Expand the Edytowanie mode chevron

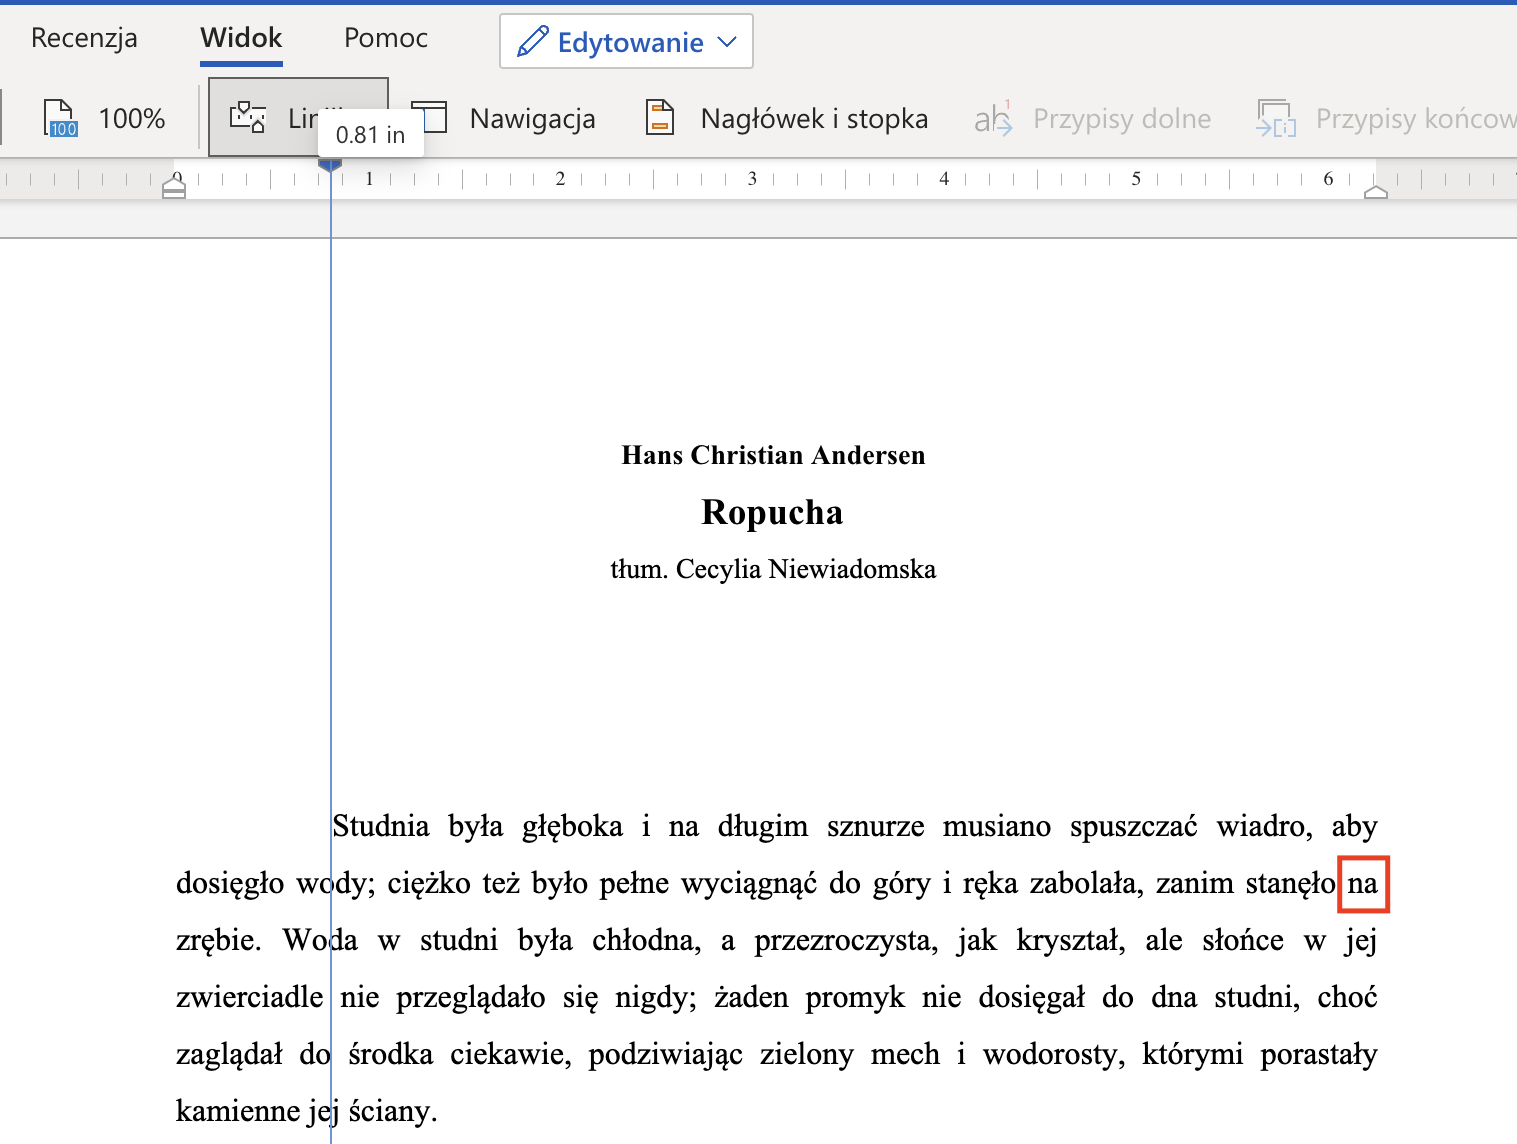[x=728, y=42]
